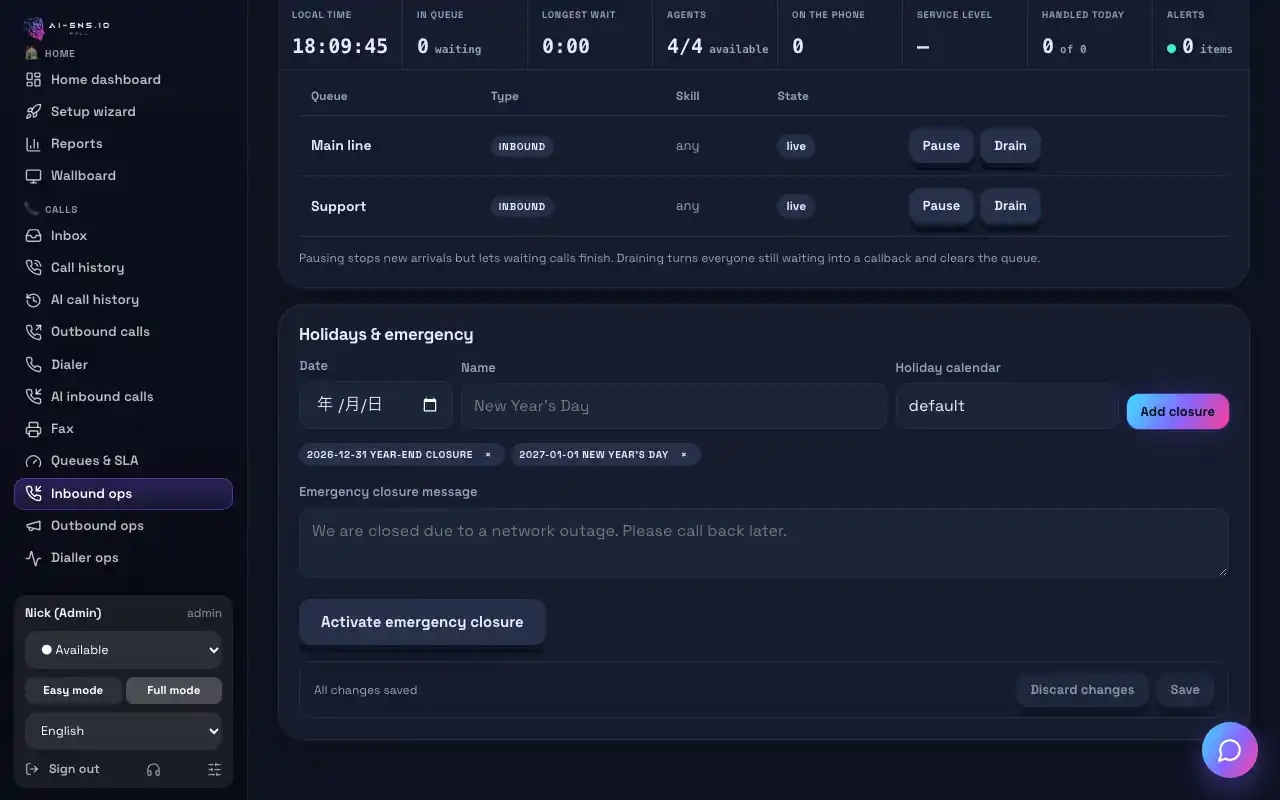Viewport: 1280px width, 800px height.
Task: Switch to Full mode
Action: coord(174,690)
